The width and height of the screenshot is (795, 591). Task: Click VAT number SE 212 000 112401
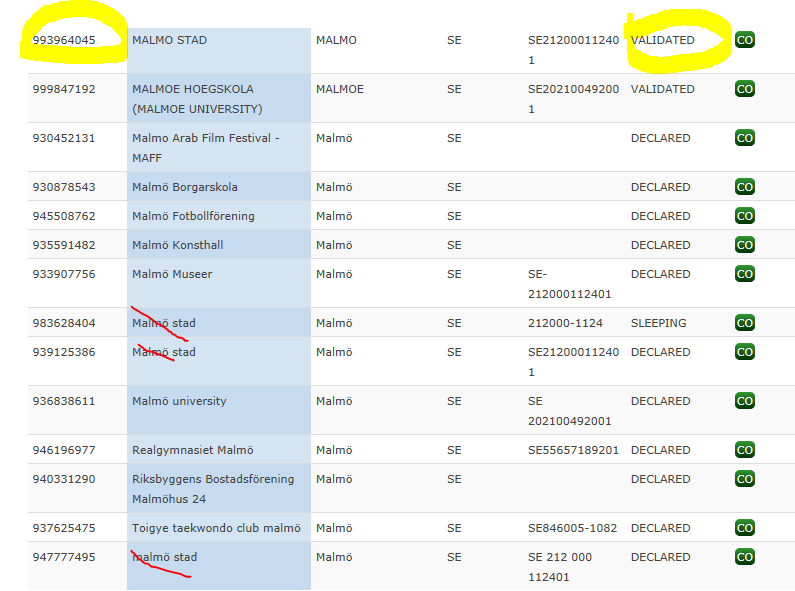click(x=560, y=567)
